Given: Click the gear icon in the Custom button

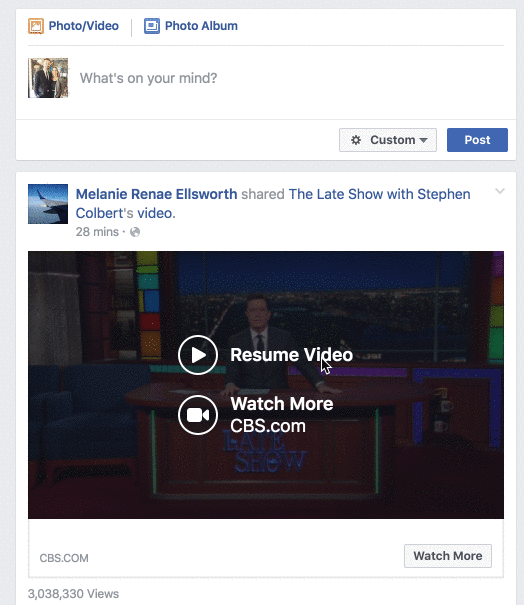Looking at the screenshot, I should tap(356, 140).
